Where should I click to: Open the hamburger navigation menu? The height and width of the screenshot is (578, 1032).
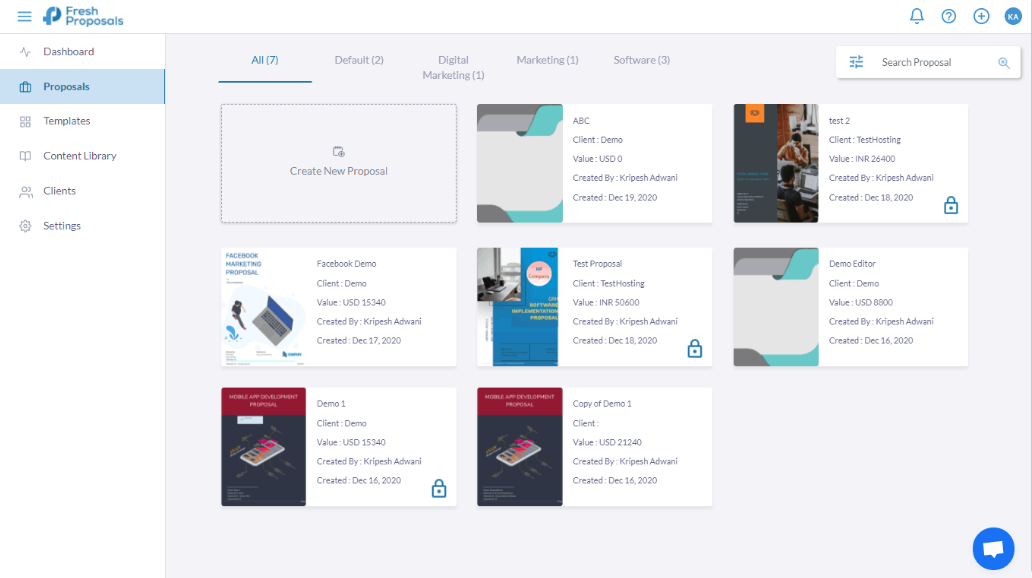[x=24, y=15]
